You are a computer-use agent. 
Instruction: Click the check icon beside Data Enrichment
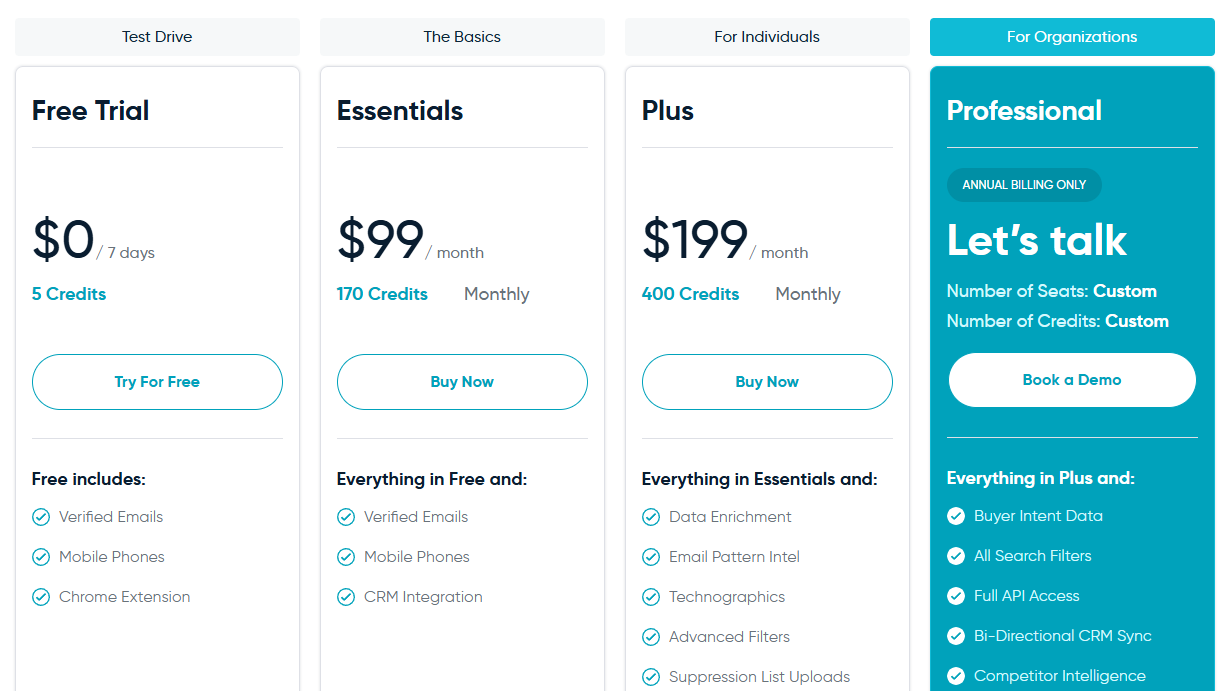[651, 517]
